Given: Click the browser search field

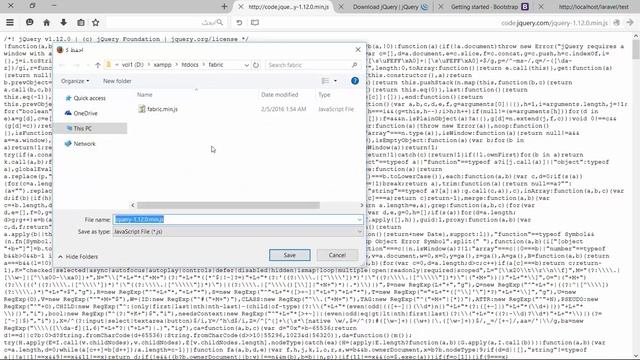Looking at the screenshot, I should 163,22.
